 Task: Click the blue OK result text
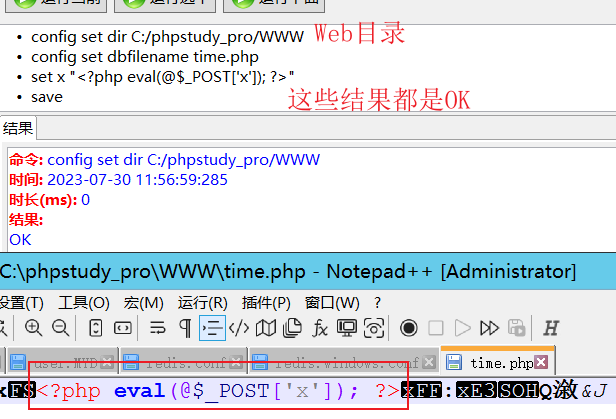(x=20, y=240)
